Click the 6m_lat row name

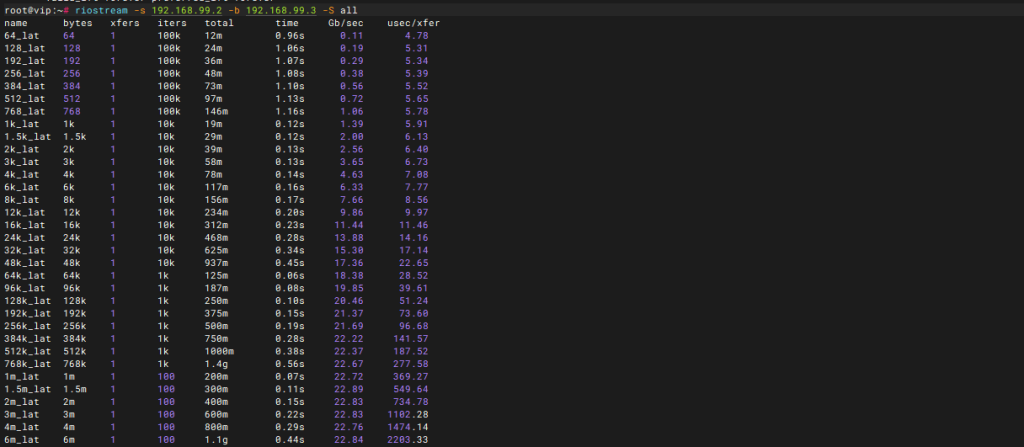[20, 439]
